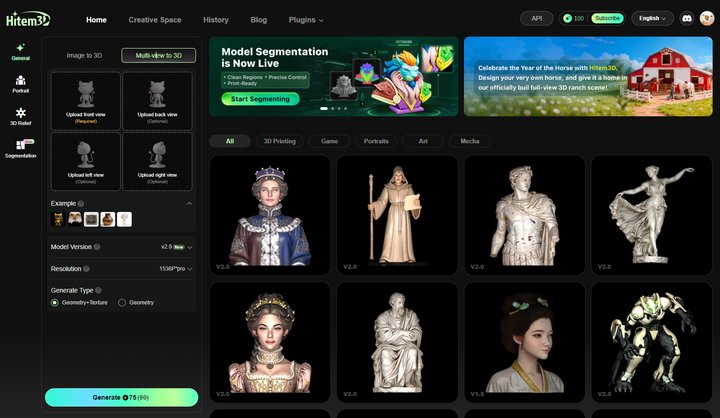
Task: Filter gallery by 3D Printing
Action: (280, 141)
